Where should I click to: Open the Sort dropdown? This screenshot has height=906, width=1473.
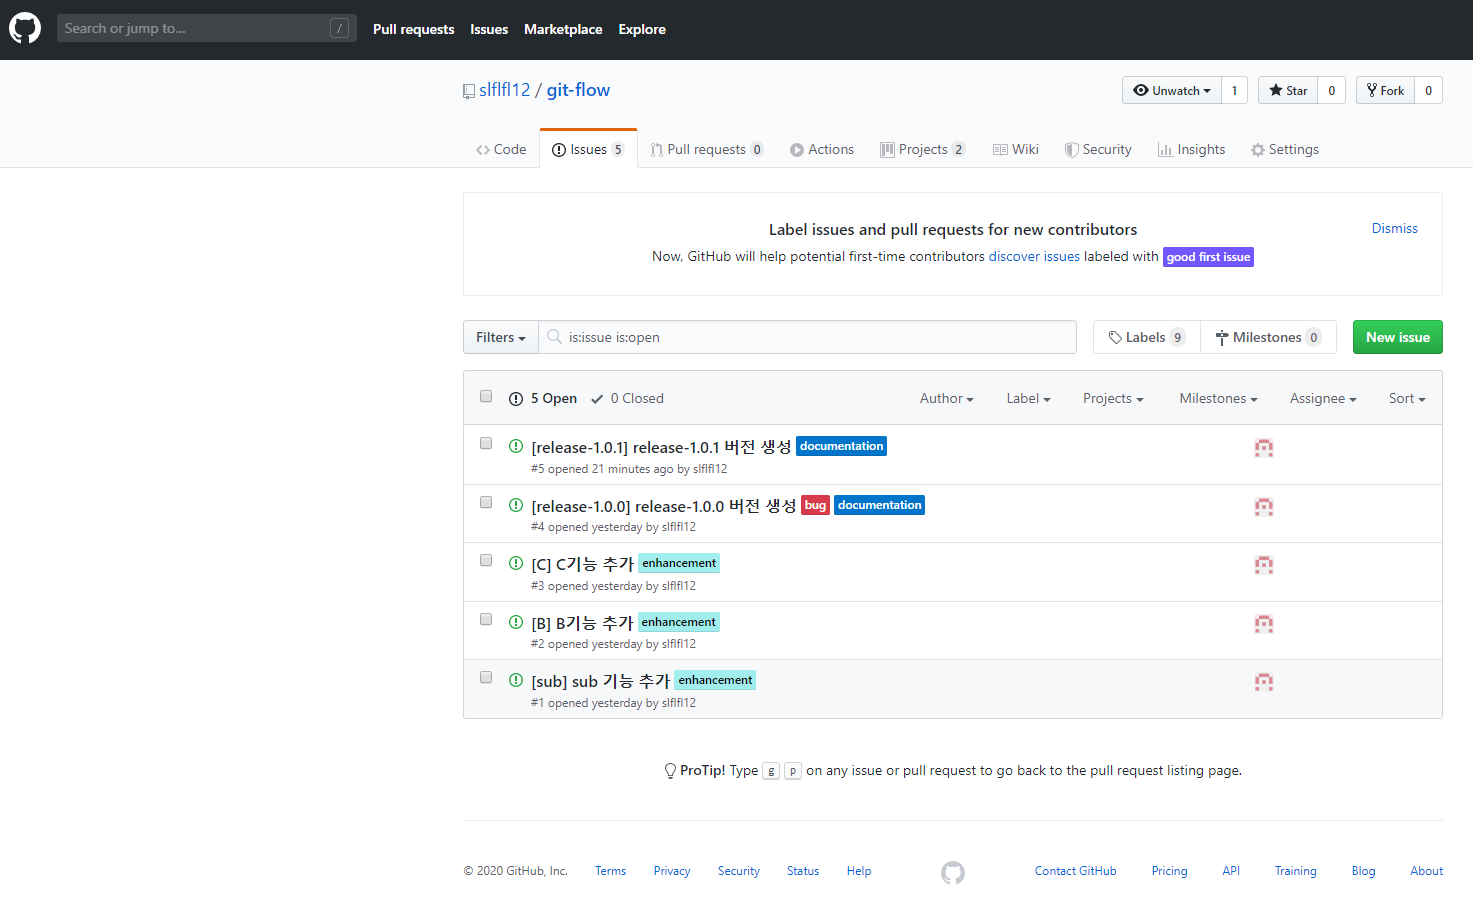[1406, 398]
